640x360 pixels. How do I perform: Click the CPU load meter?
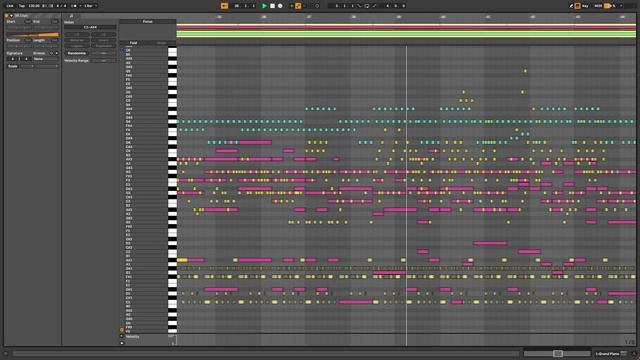pyautogui.click(x=610, y=6)
